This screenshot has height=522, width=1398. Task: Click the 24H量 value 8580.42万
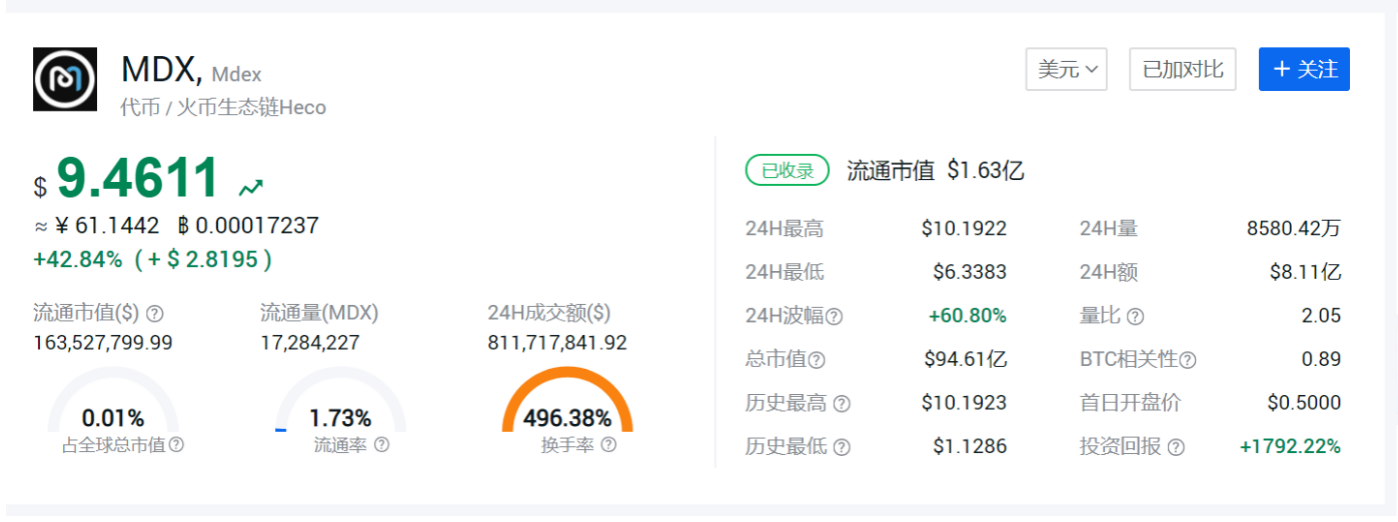click(x=1294, y=229)
